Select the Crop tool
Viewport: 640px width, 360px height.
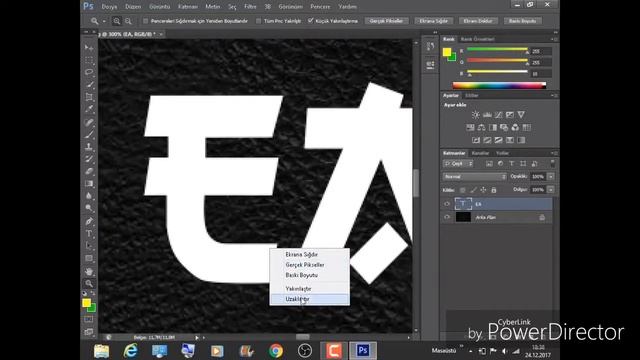coord(89,97)
